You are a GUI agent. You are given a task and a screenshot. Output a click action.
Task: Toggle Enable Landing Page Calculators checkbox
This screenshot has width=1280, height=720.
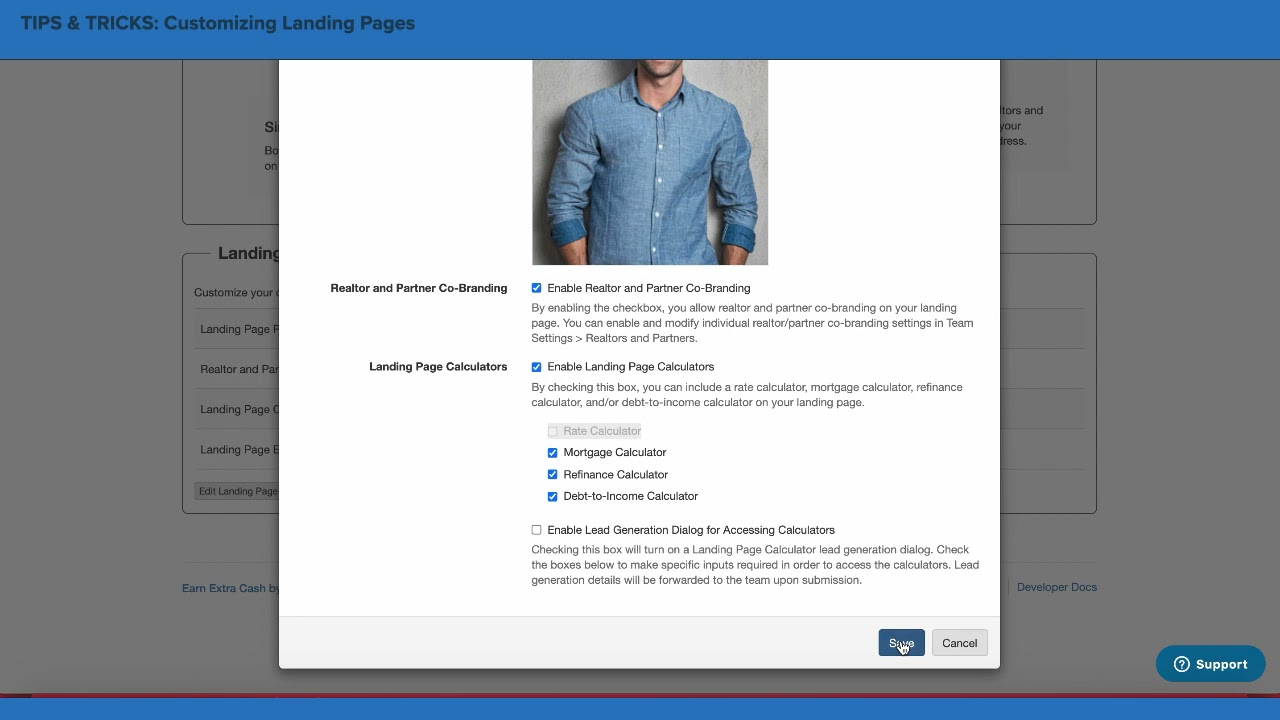tap(536, 367)
